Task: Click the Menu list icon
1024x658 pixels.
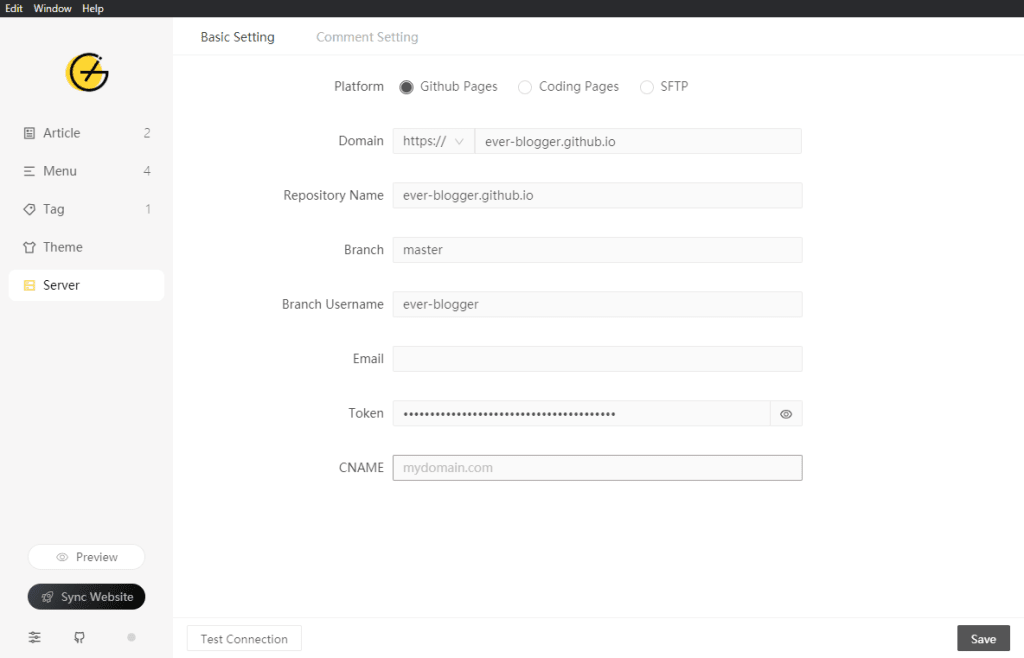Action: (x=29, y=171)
